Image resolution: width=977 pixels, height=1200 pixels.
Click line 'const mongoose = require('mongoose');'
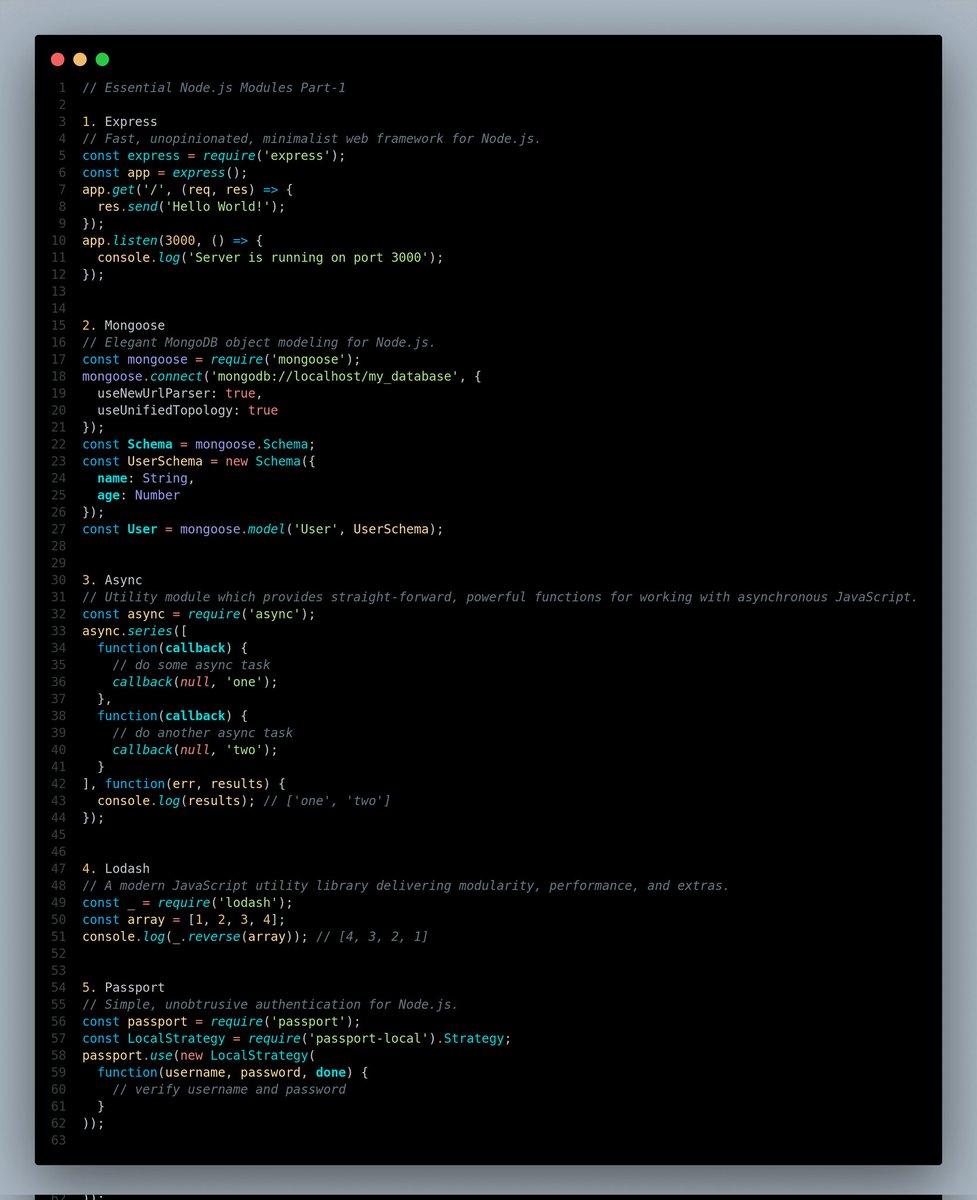tap(221, 359)
